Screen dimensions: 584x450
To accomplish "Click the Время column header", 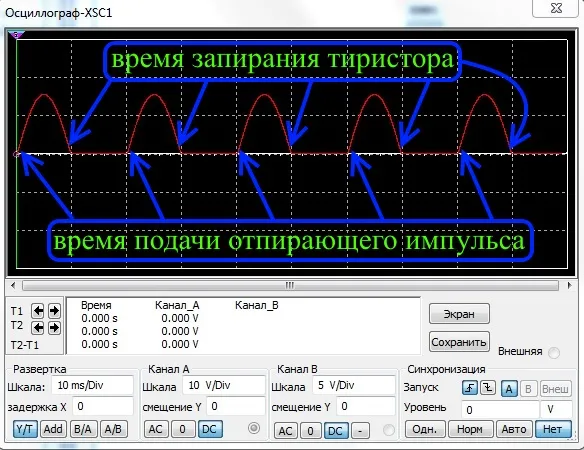I will 96,305.
